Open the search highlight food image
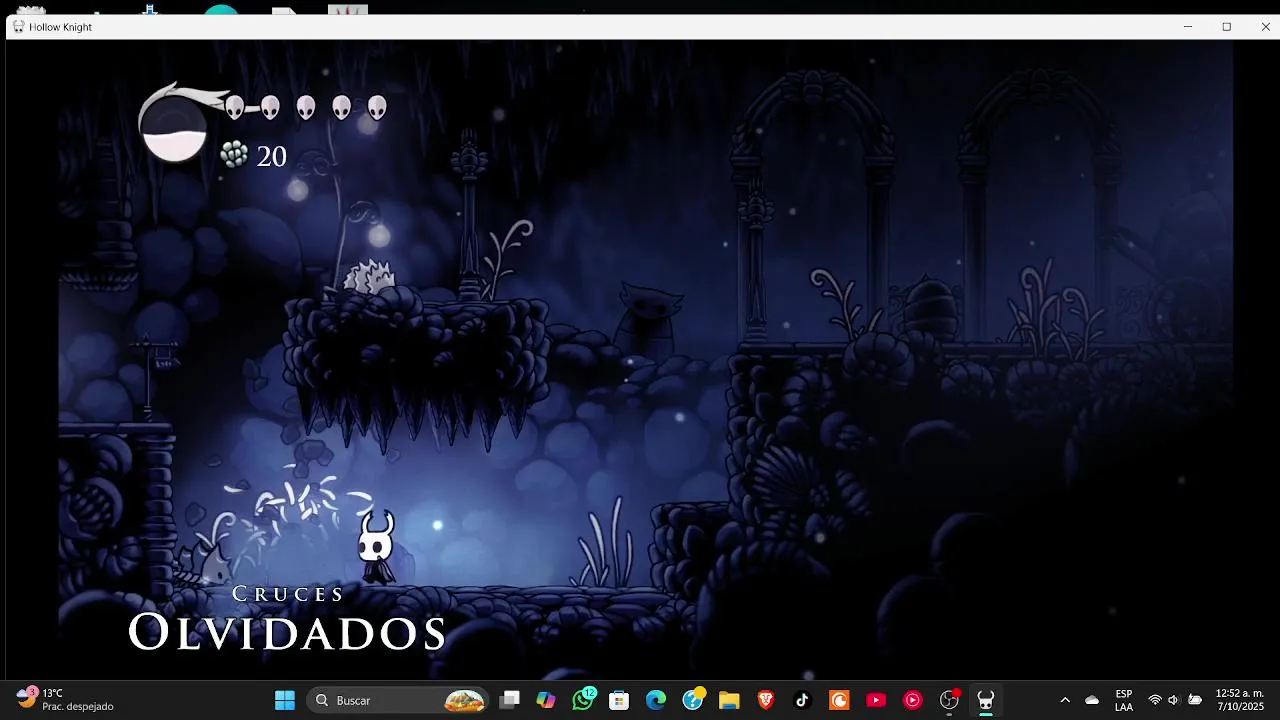Viewport: 1280px width, 720px height. tap(464, 700)
